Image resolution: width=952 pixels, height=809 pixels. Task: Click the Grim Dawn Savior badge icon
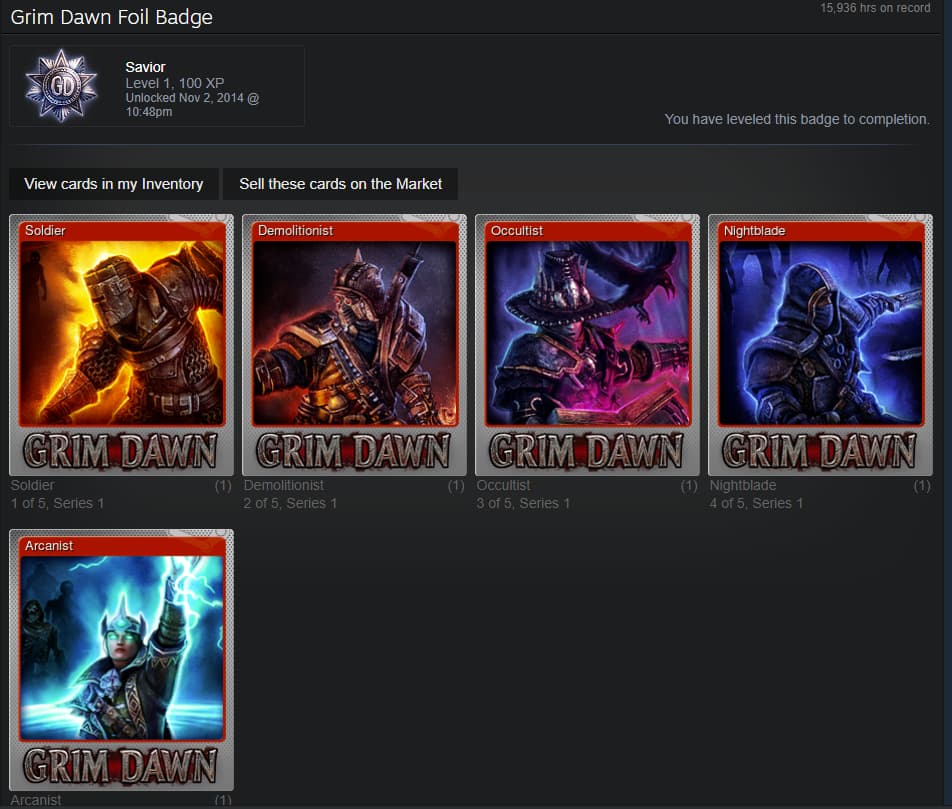tap(62, 85)
